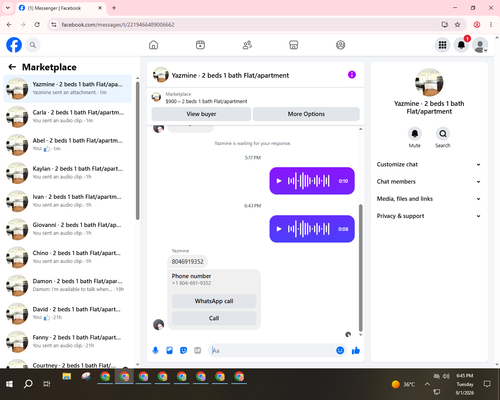
Task: Open Chino conversation in list
Action: point(67,257)
